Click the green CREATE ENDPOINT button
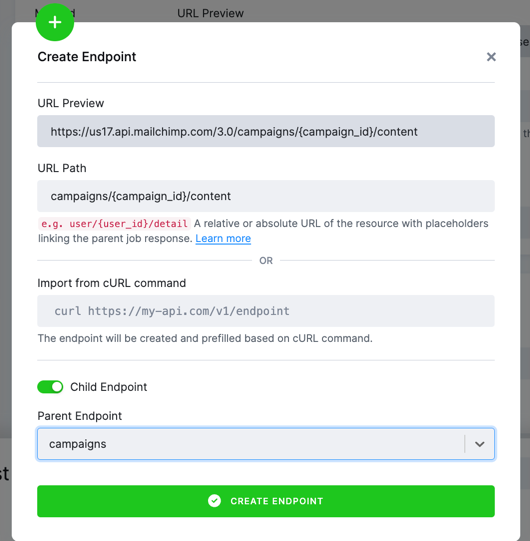This screenshot has width=530, height=541. [266, 501]
